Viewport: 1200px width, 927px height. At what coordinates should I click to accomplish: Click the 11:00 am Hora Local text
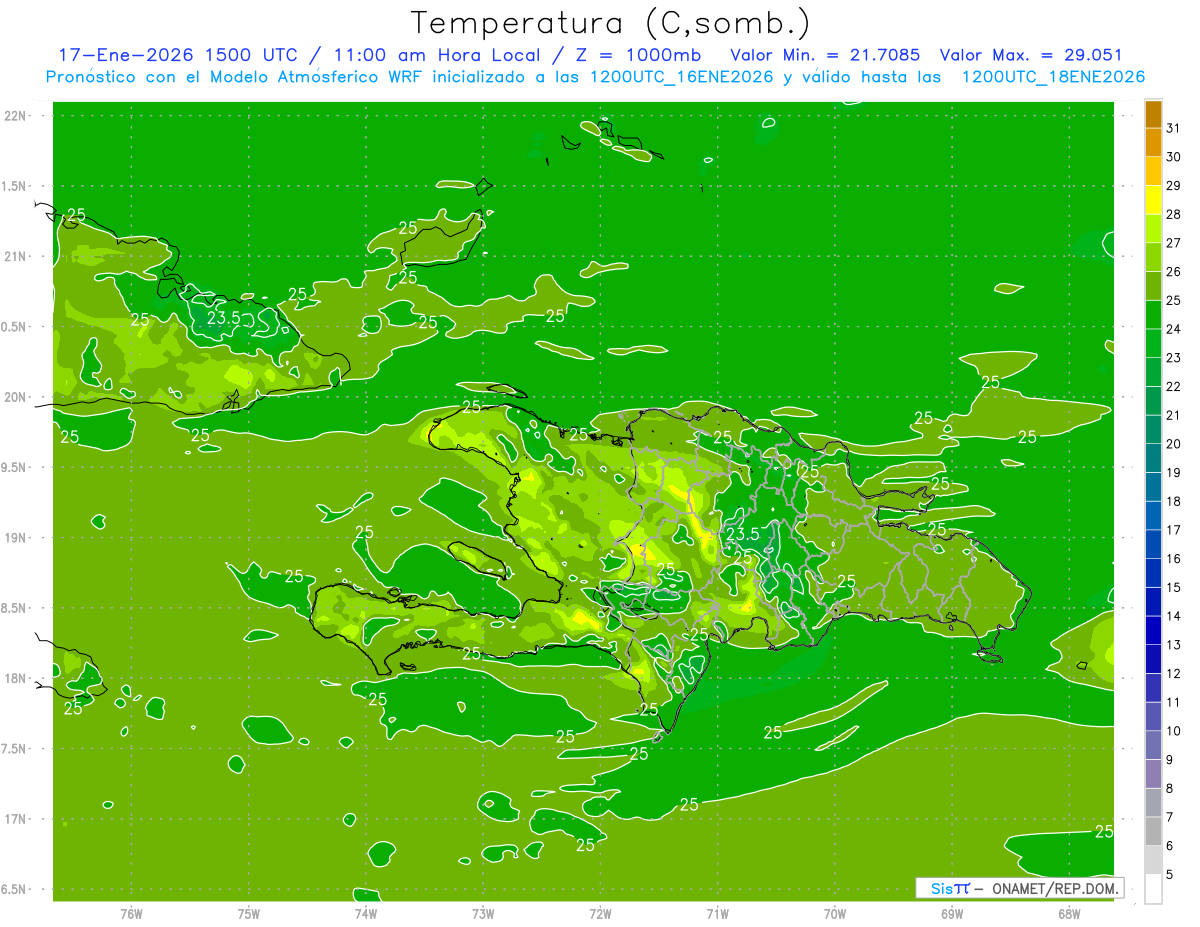(x=450, y=55)
